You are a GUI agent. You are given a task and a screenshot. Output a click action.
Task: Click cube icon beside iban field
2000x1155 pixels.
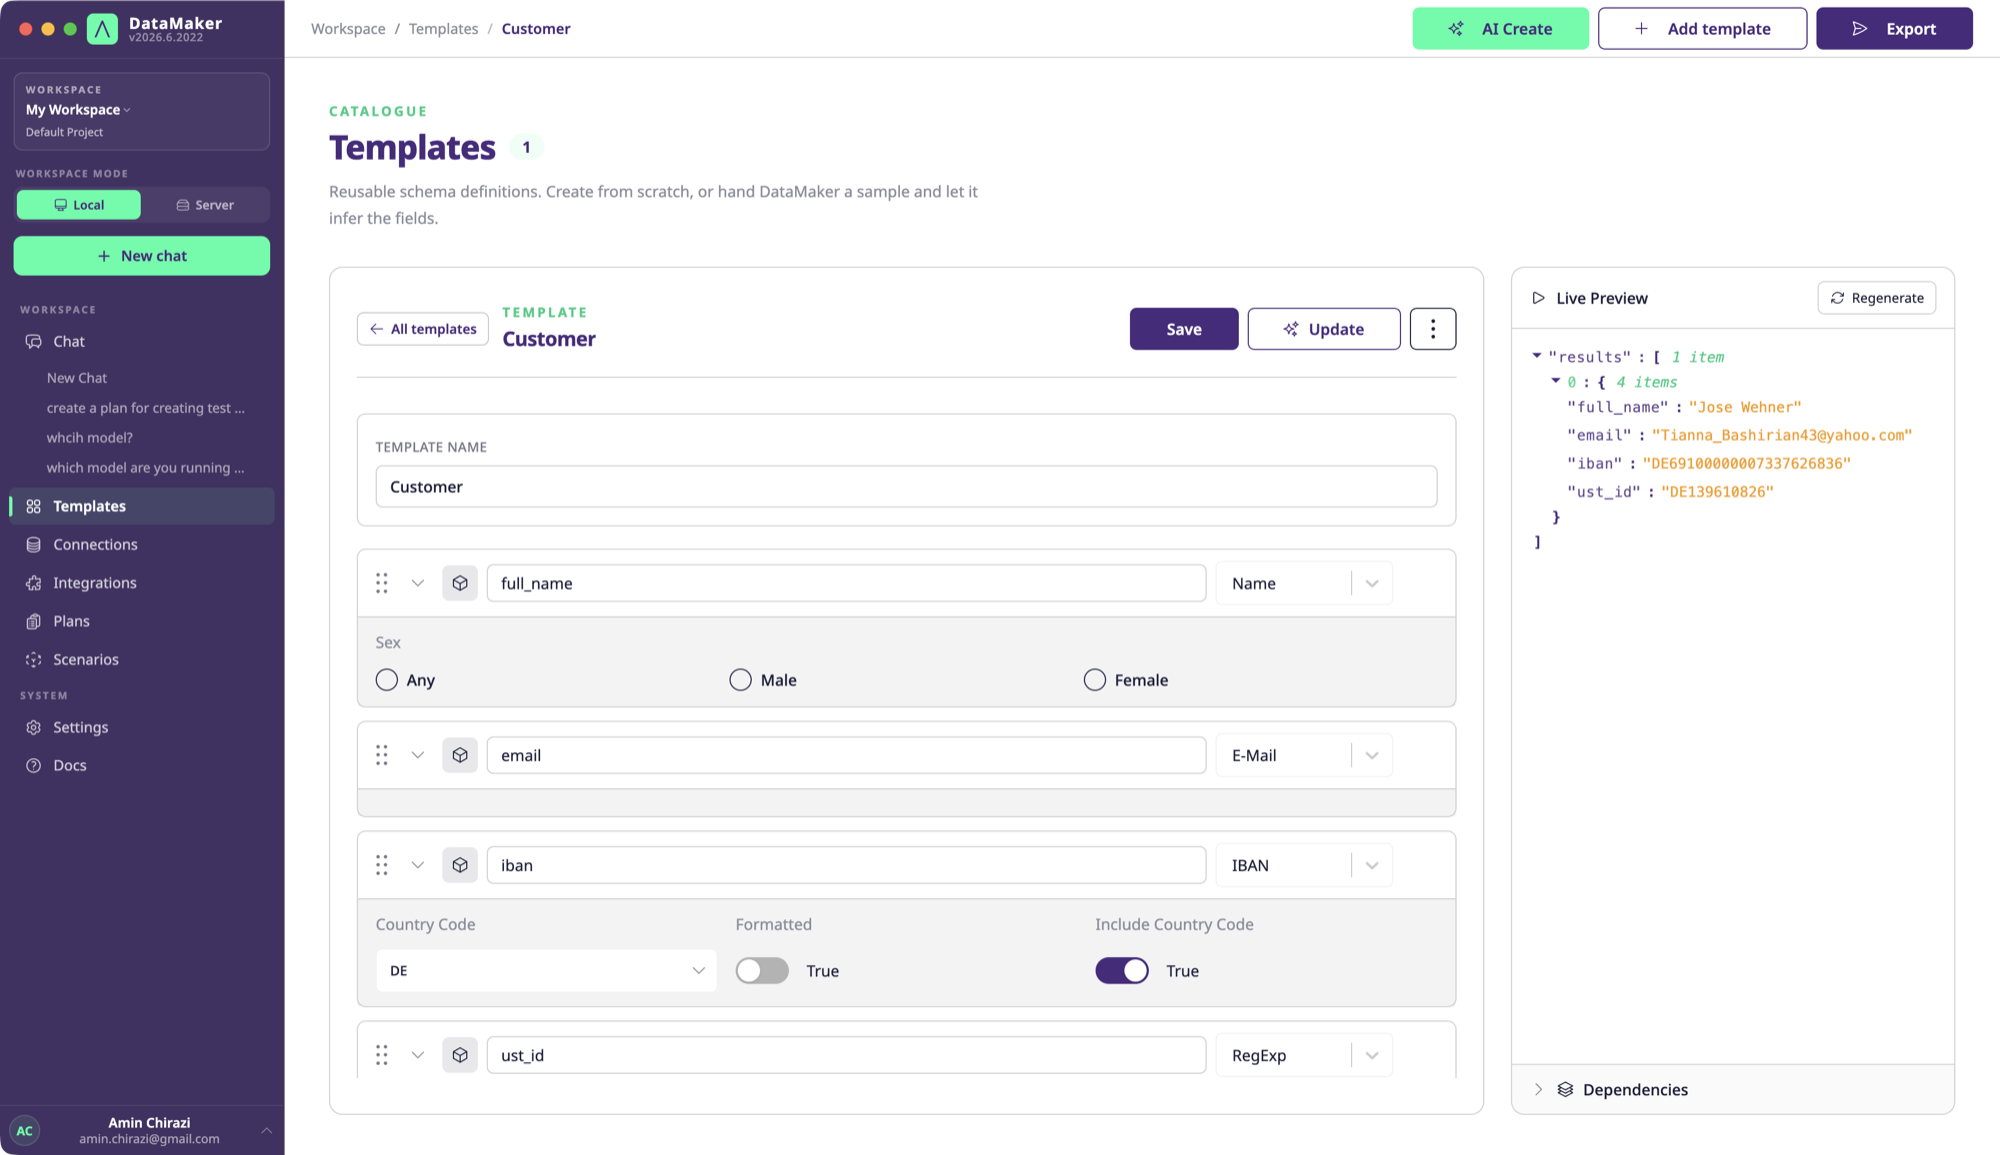click(x=460, y=865)
